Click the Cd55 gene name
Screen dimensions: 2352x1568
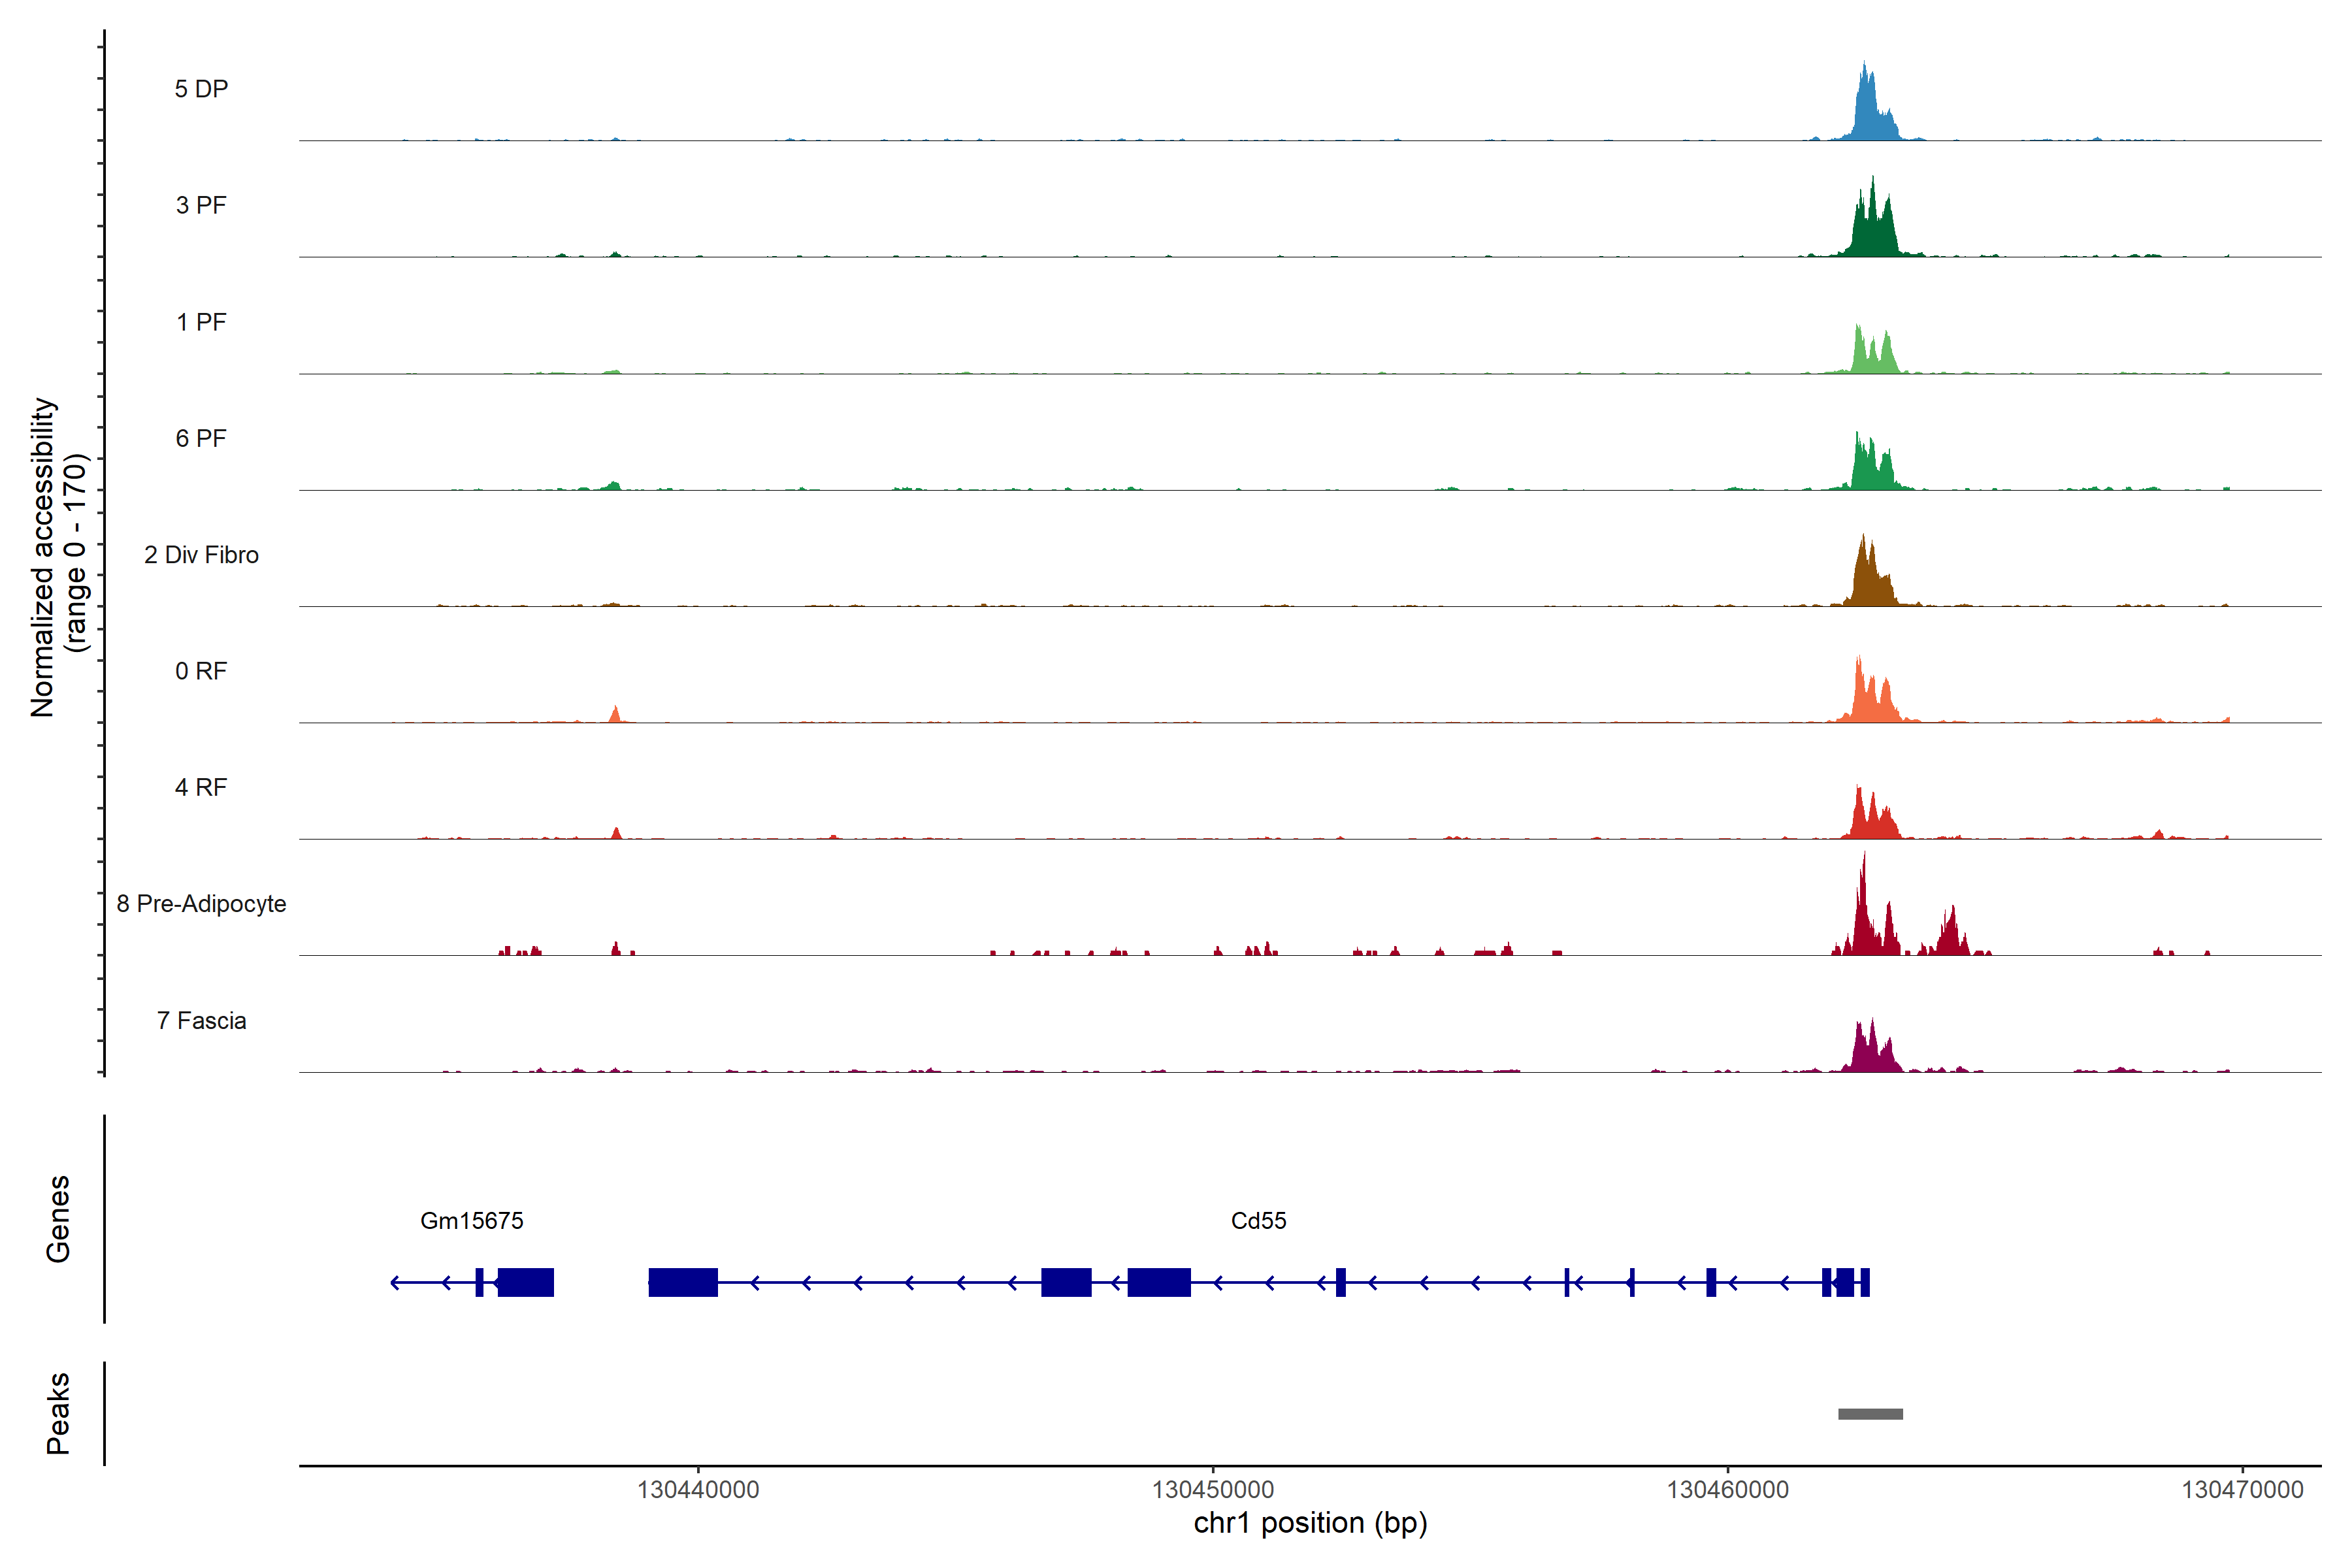tap(1258, 1220)
